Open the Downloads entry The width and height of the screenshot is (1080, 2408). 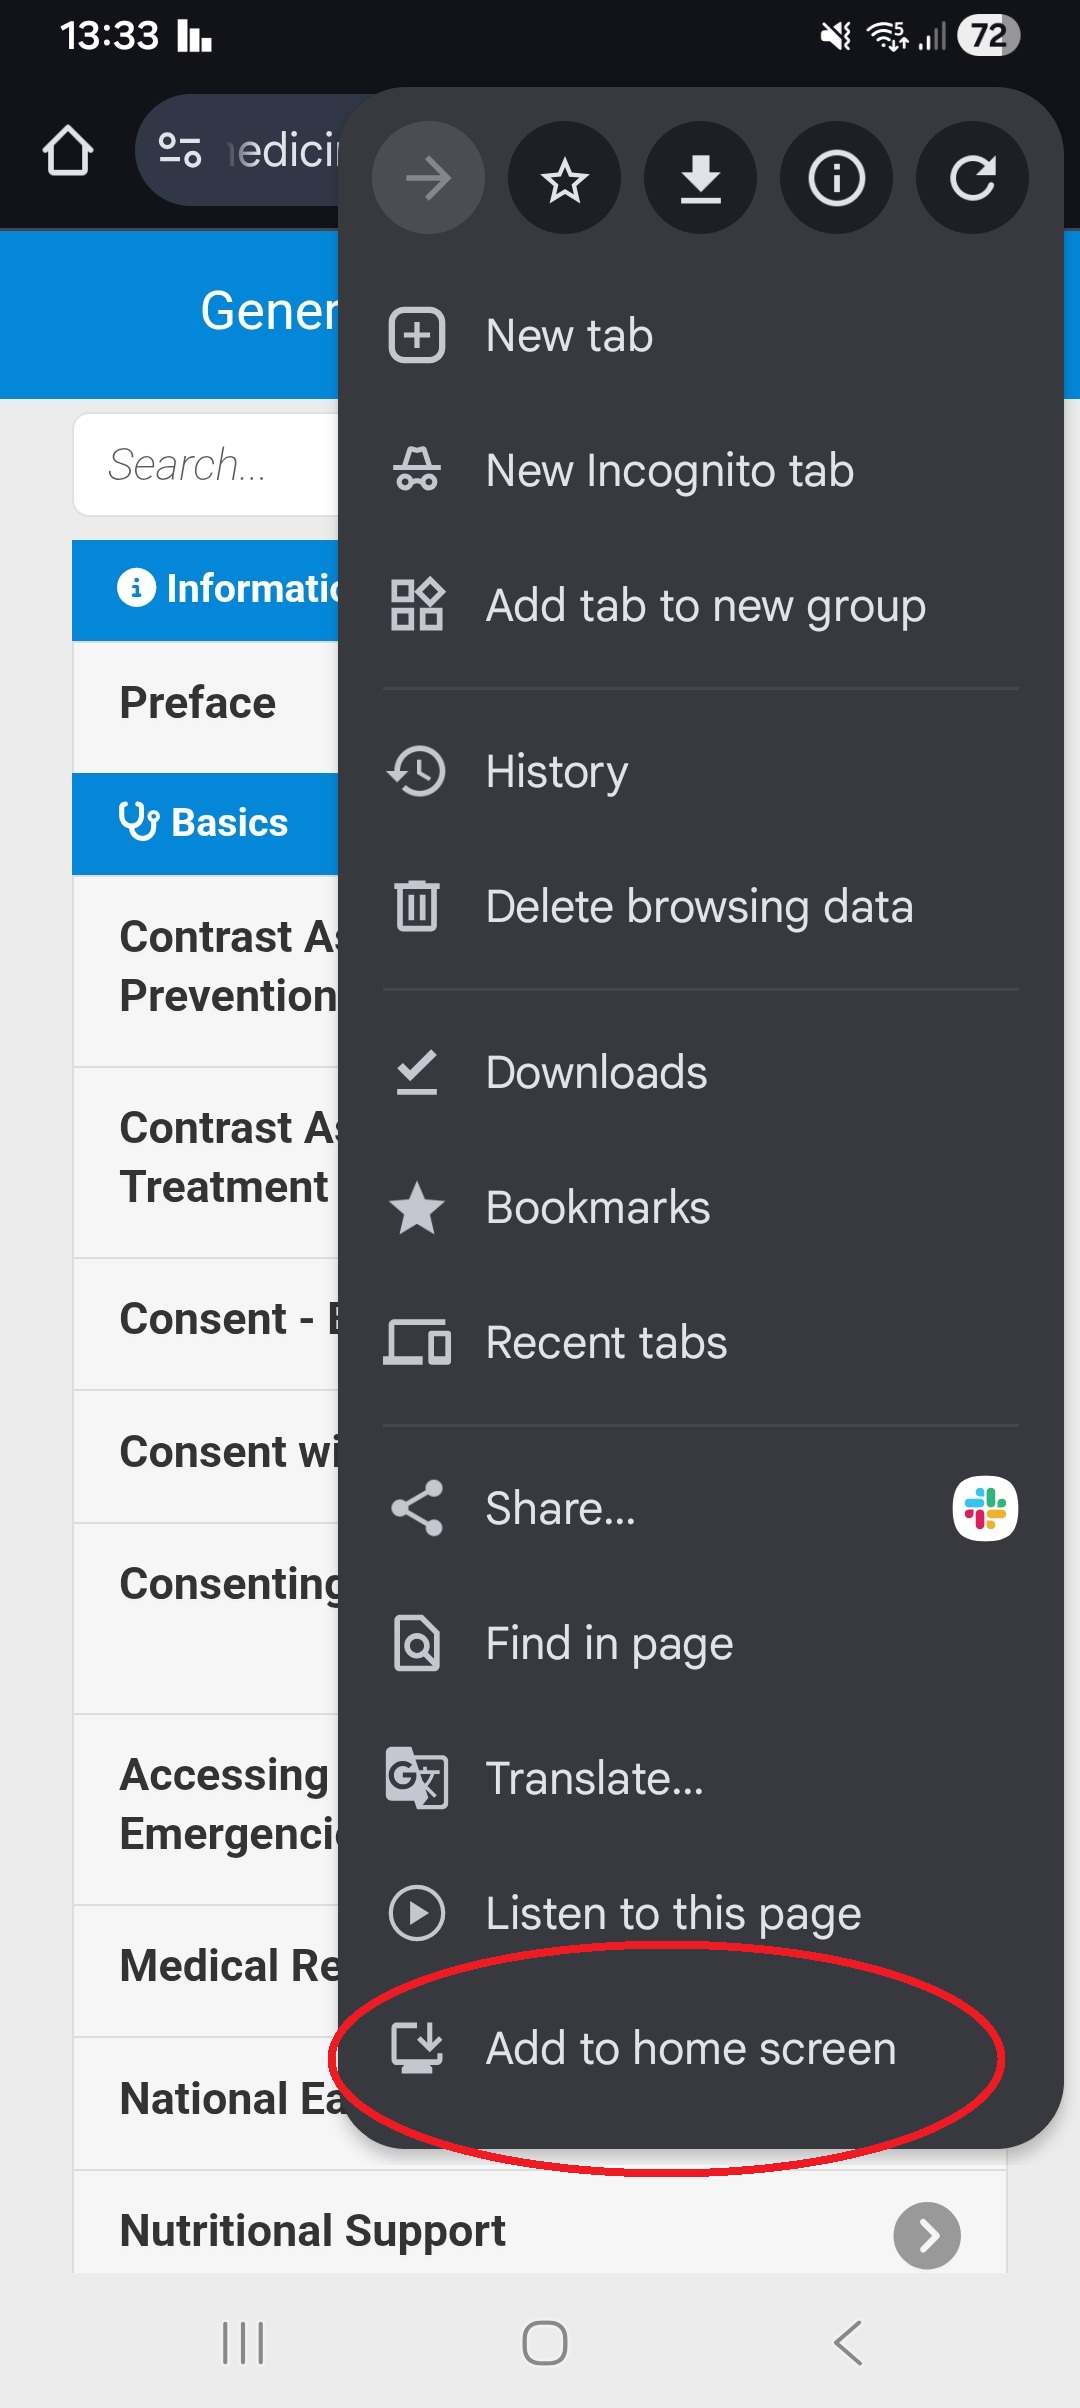pos(700,1073)
